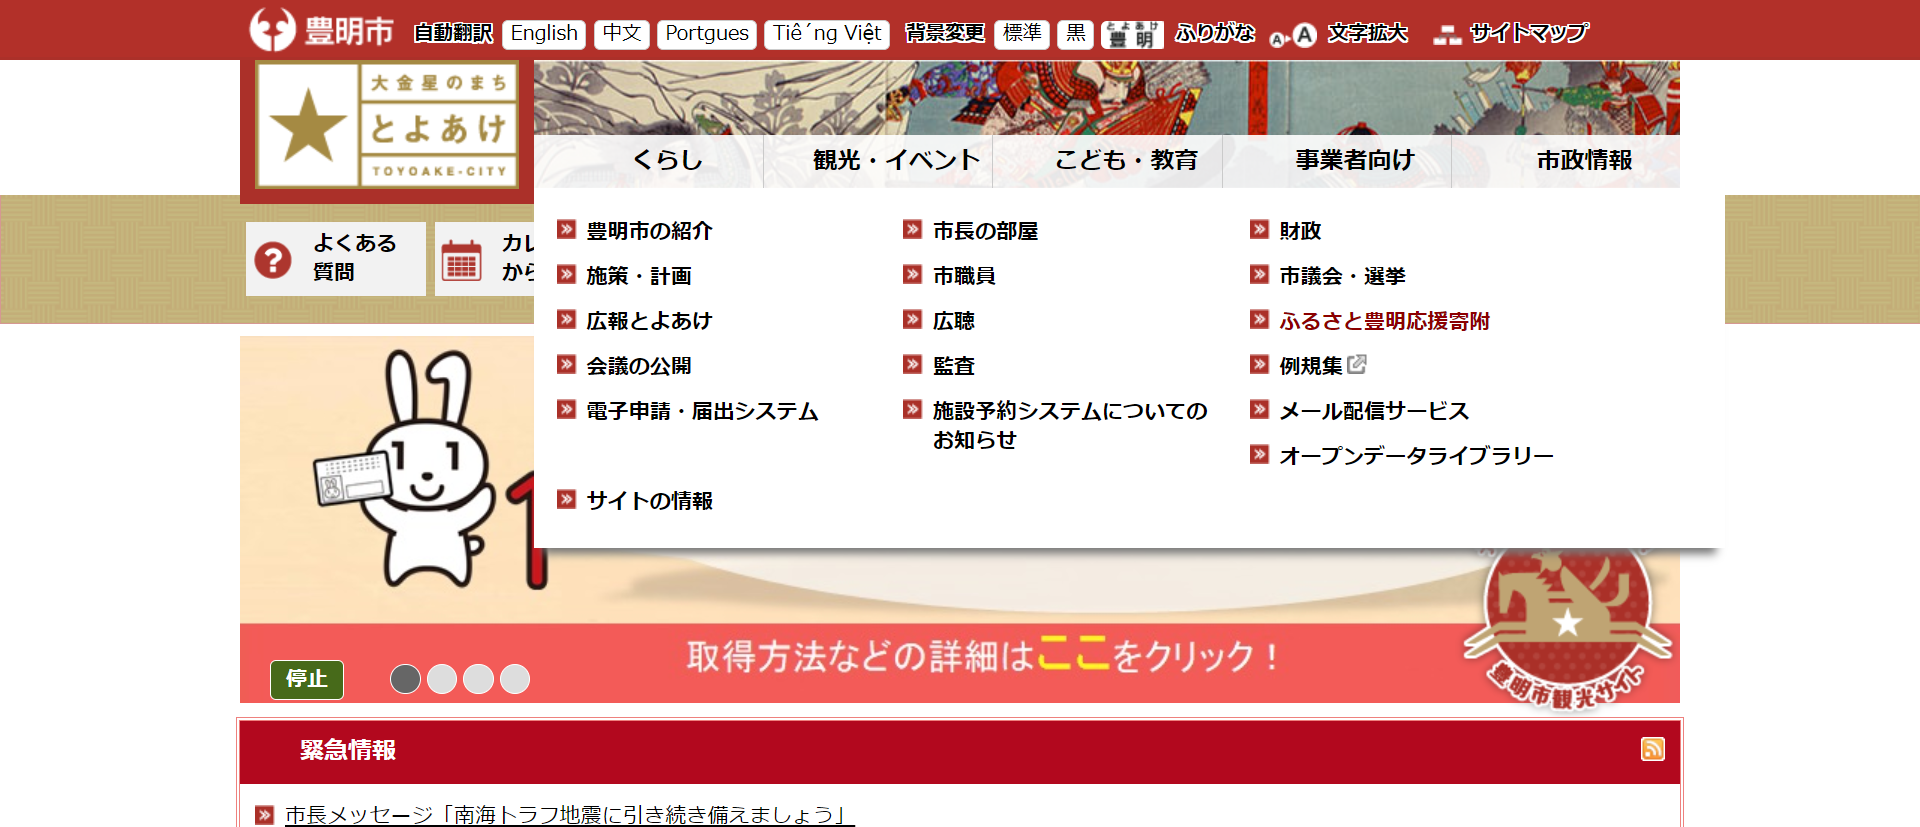The height and width of the screenshot is (827, 1920).
Task: Open 施策・計画 link
Action: click(x=639, y=276)
